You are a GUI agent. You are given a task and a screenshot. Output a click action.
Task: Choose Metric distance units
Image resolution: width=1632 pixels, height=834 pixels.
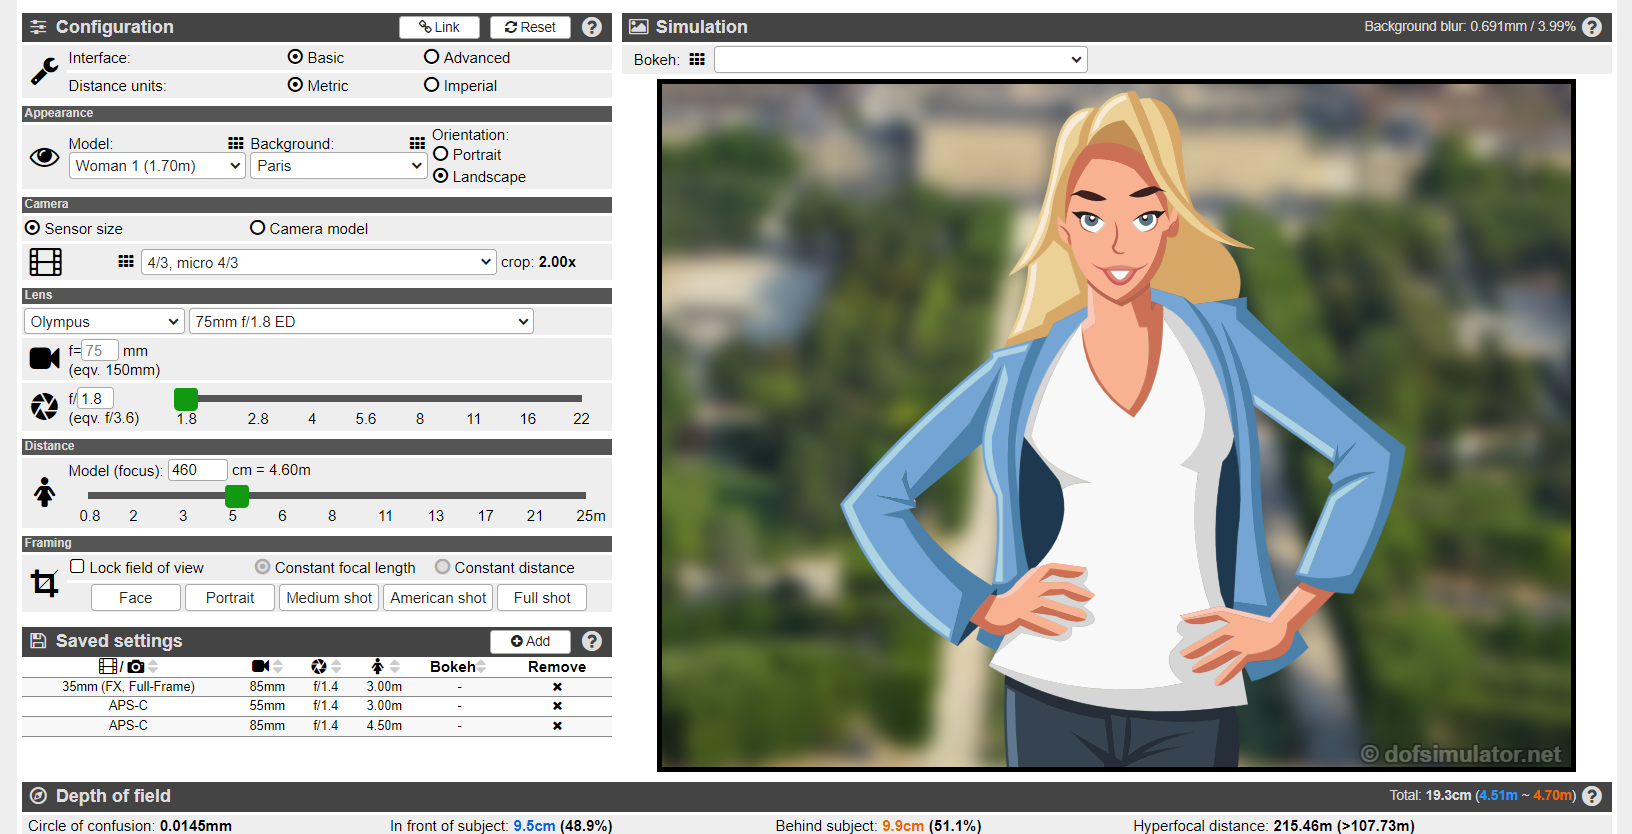point(295,85)
